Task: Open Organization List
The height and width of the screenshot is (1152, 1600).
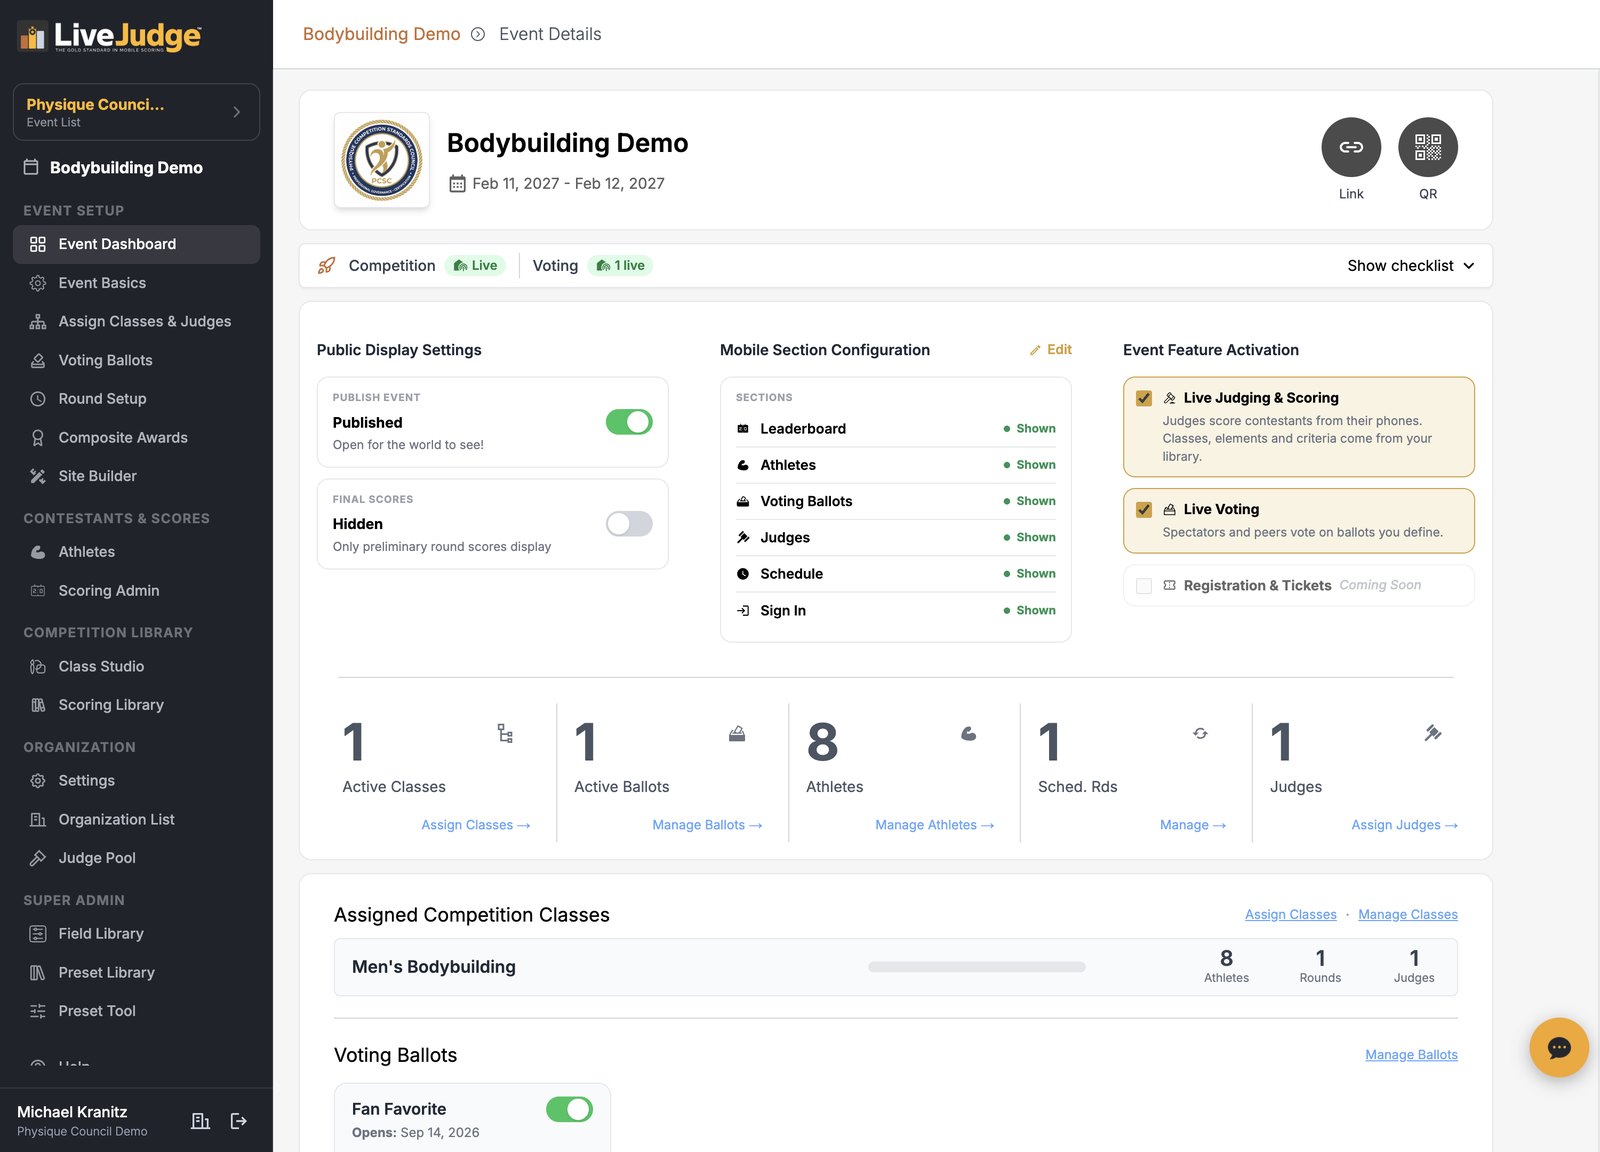Action: [x=136, y=819]
